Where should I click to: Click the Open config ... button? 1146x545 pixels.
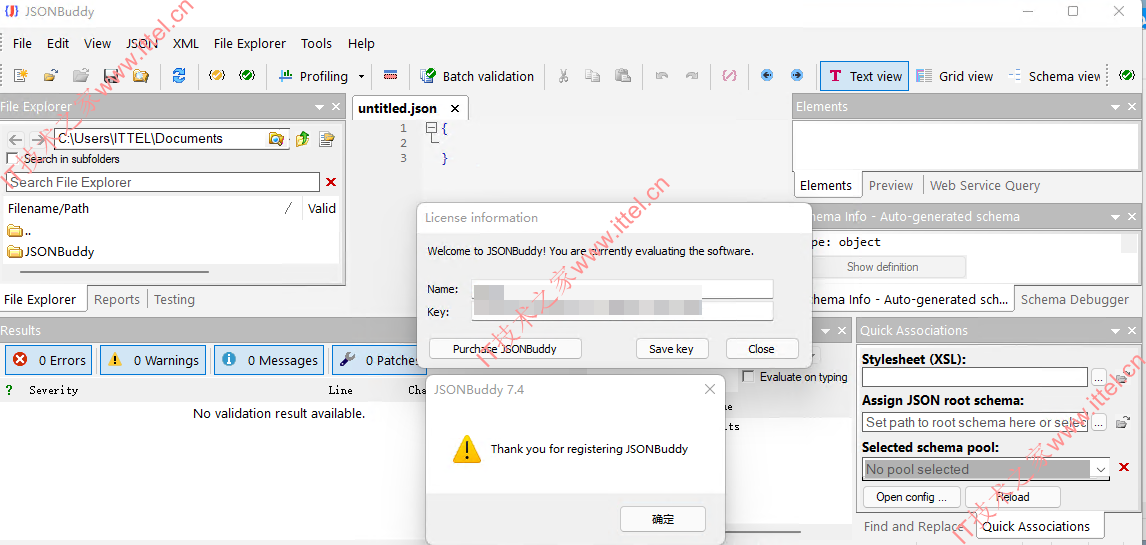click(x=911, y=497)
